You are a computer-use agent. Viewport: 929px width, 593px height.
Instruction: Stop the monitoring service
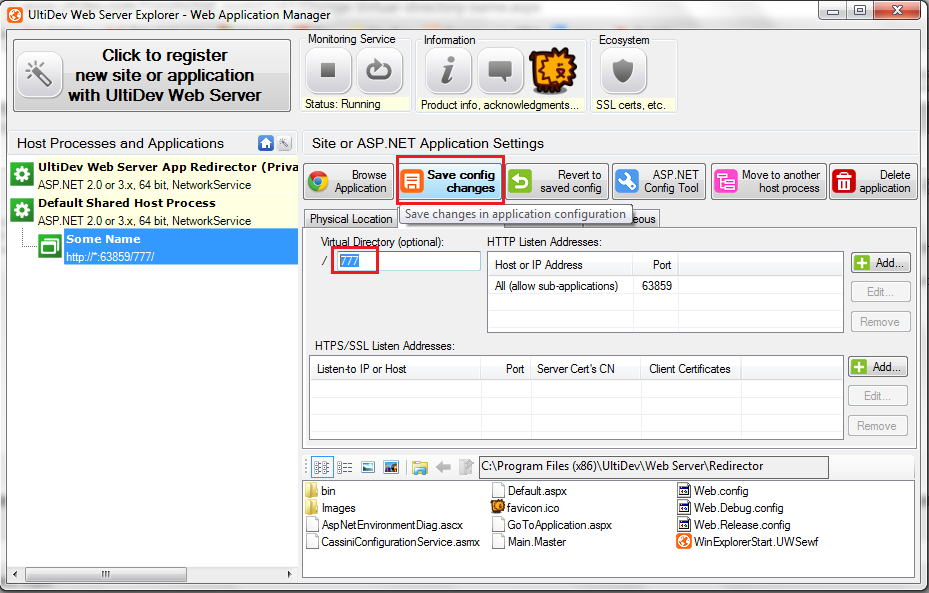tap(328, 71)
